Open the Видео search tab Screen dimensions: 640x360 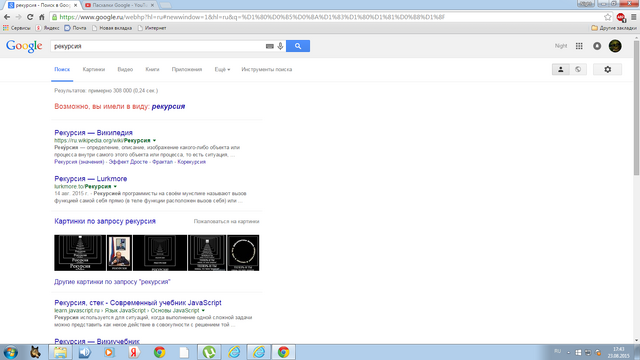click(125, 69)
